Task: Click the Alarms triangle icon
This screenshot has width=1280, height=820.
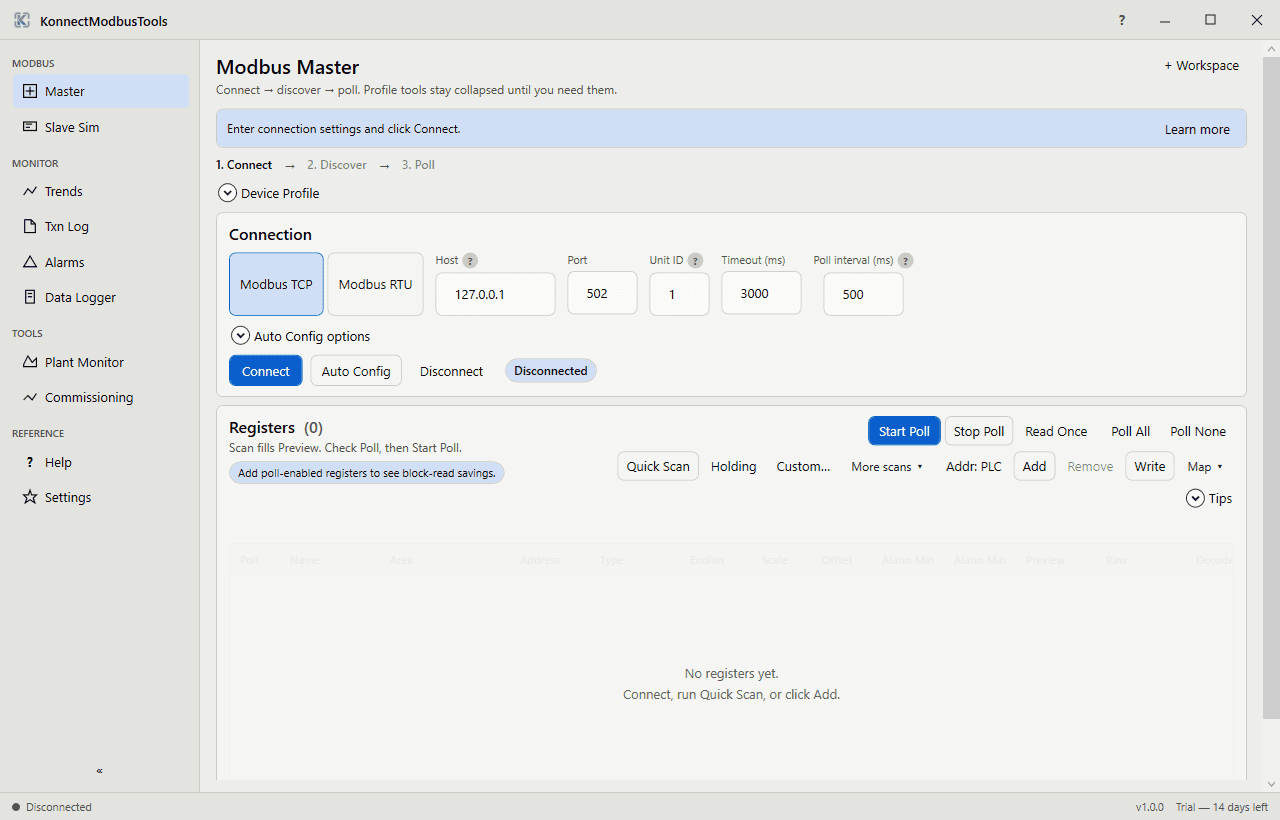Action: 30,262
